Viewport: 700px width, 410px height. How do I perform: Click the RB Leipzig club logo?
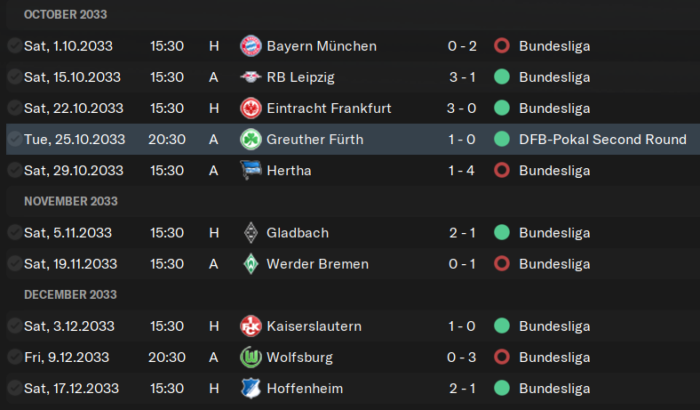pyautogui.click(x=250, y=77)
